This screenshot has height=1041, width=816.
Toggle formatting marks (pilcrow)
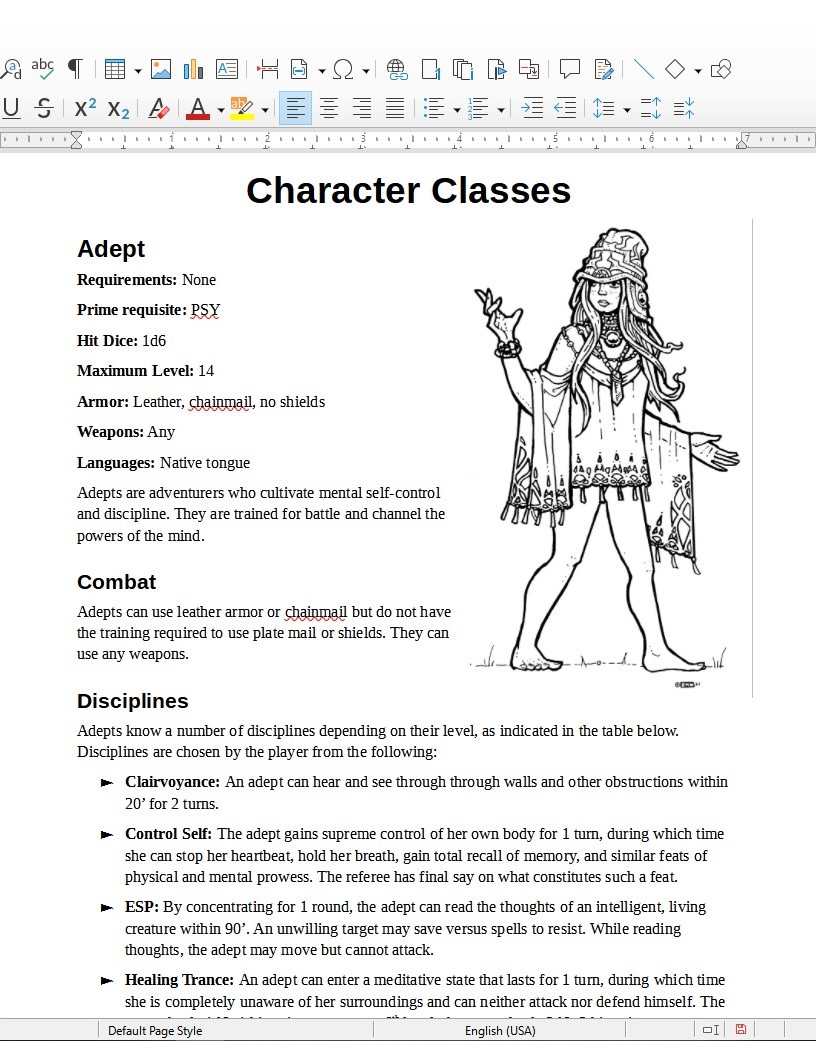[x=76, y=69]
